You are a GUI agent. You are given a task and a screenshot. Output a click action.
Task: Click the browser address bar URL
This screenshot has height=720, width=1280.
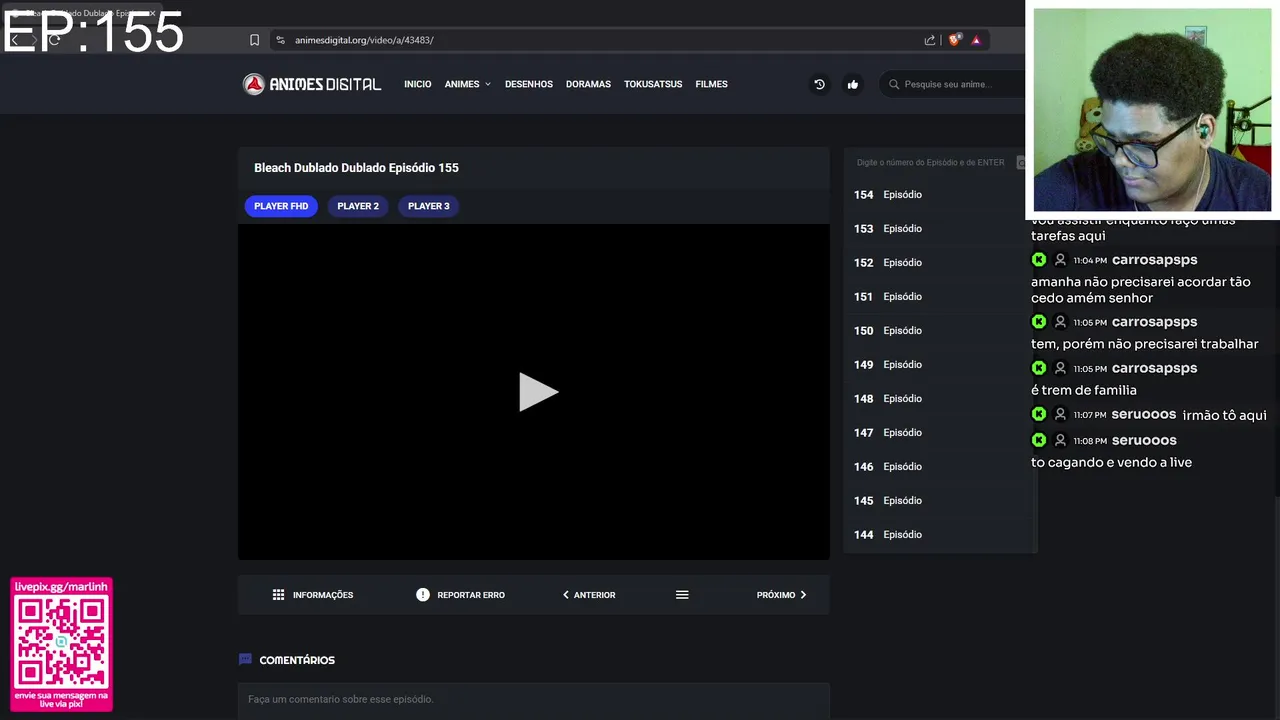364,40
